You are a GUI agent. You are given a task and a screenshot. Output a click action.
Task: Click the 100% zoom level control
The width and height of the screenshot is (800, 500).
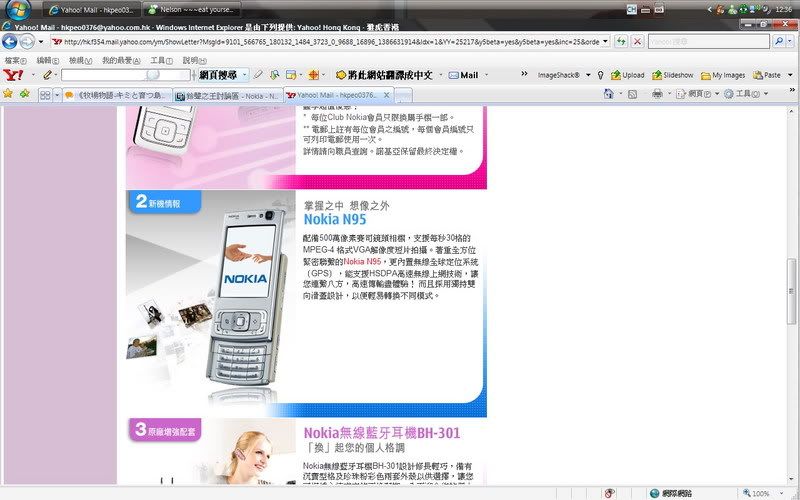[x=763, y=493]
